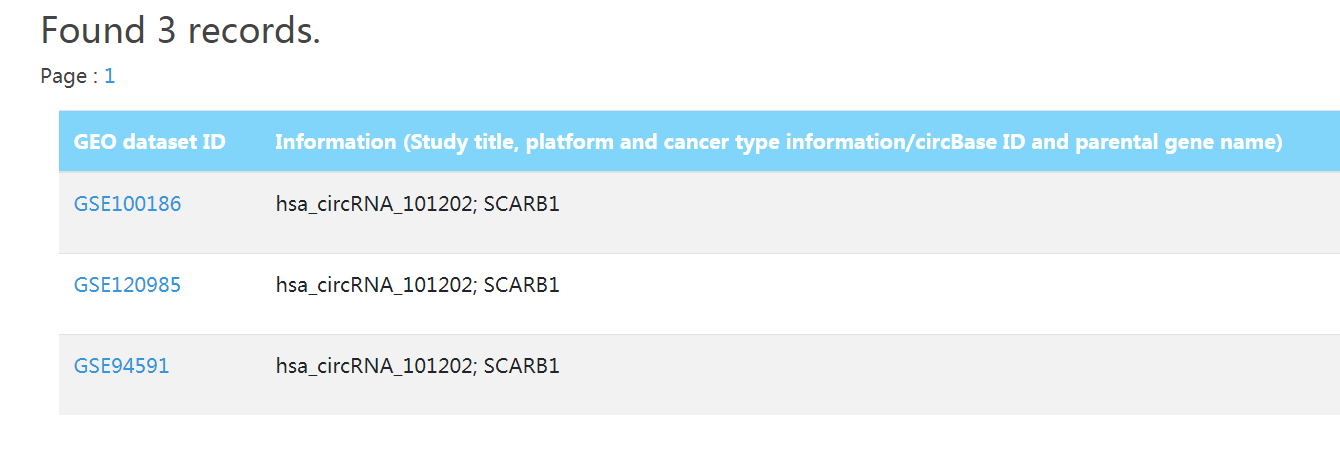This screenshot has height=460, width=1340.
Task: Click the Page label text
Action: (x=63, y=76)
